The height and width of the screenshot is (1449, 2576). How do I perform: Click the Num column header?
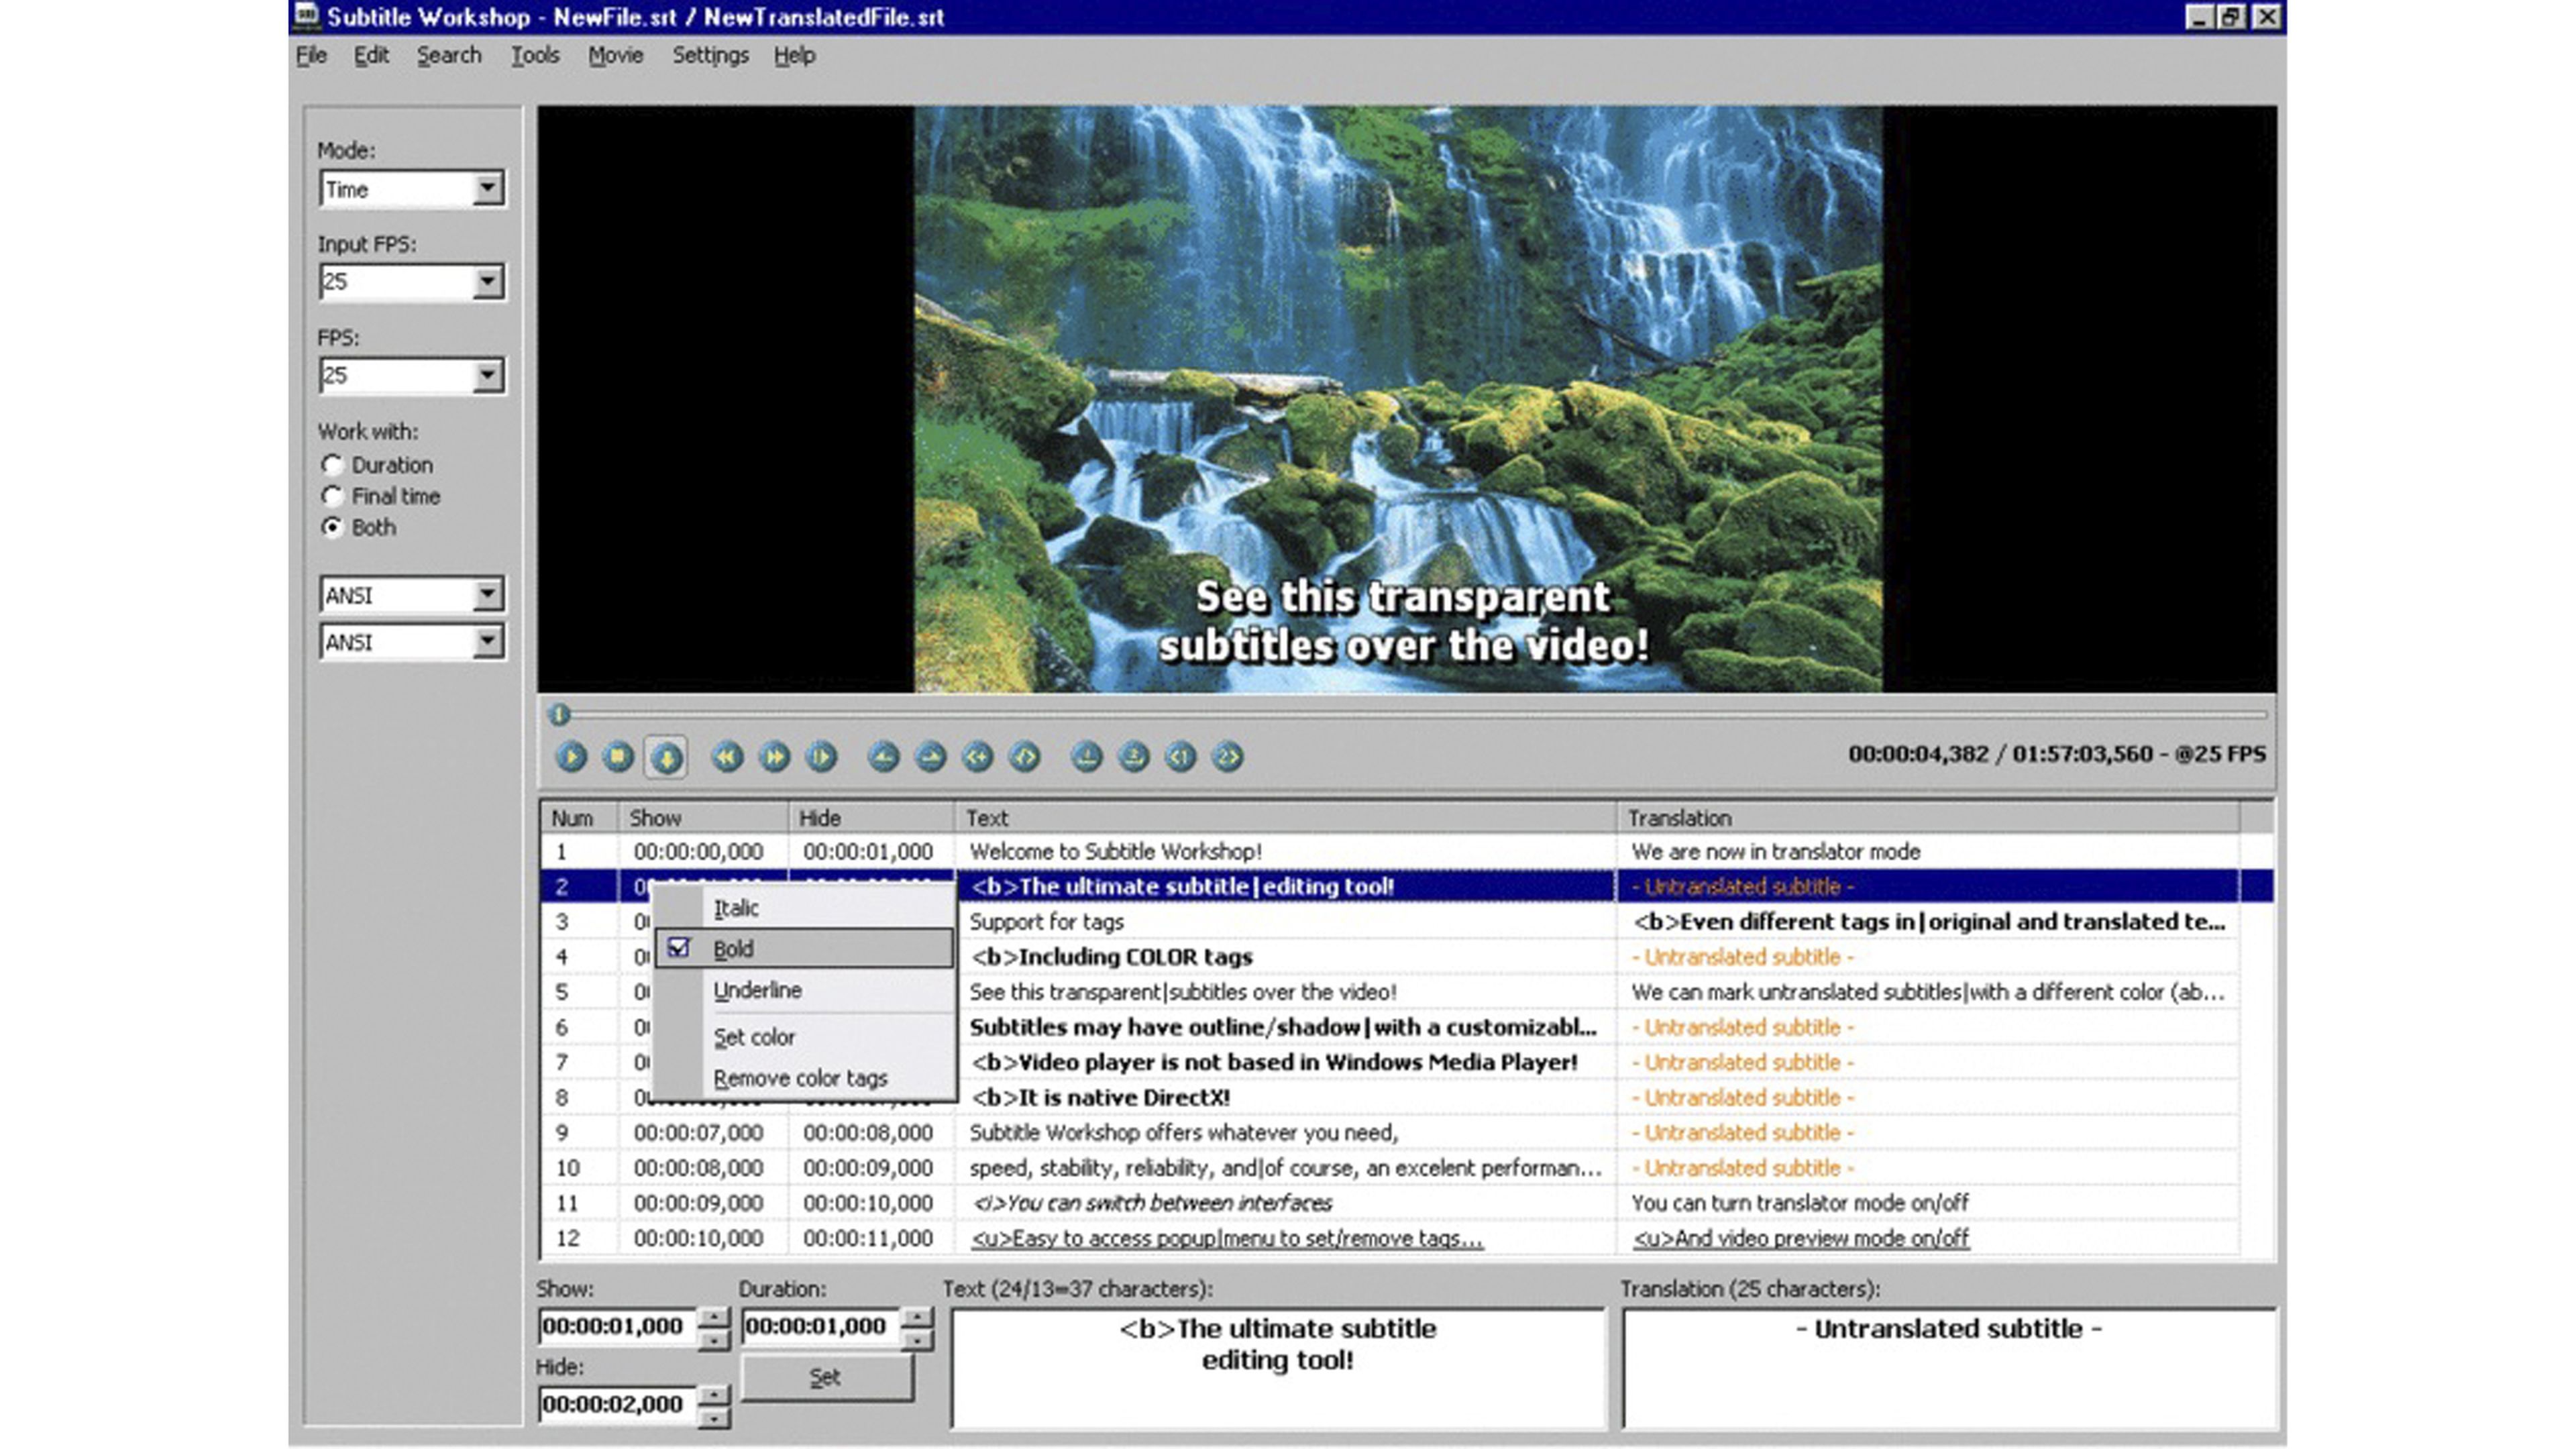click(579, 818)
